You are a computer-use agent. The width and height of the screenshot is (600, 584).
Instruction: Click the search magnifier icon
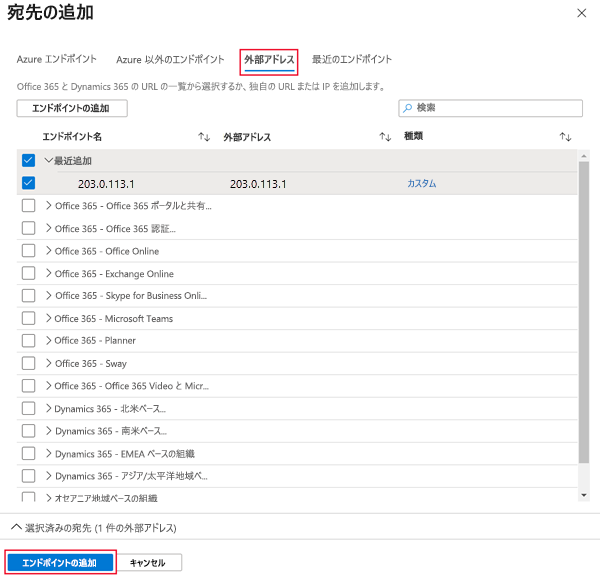pyautogui.click(x=408, y=108)
